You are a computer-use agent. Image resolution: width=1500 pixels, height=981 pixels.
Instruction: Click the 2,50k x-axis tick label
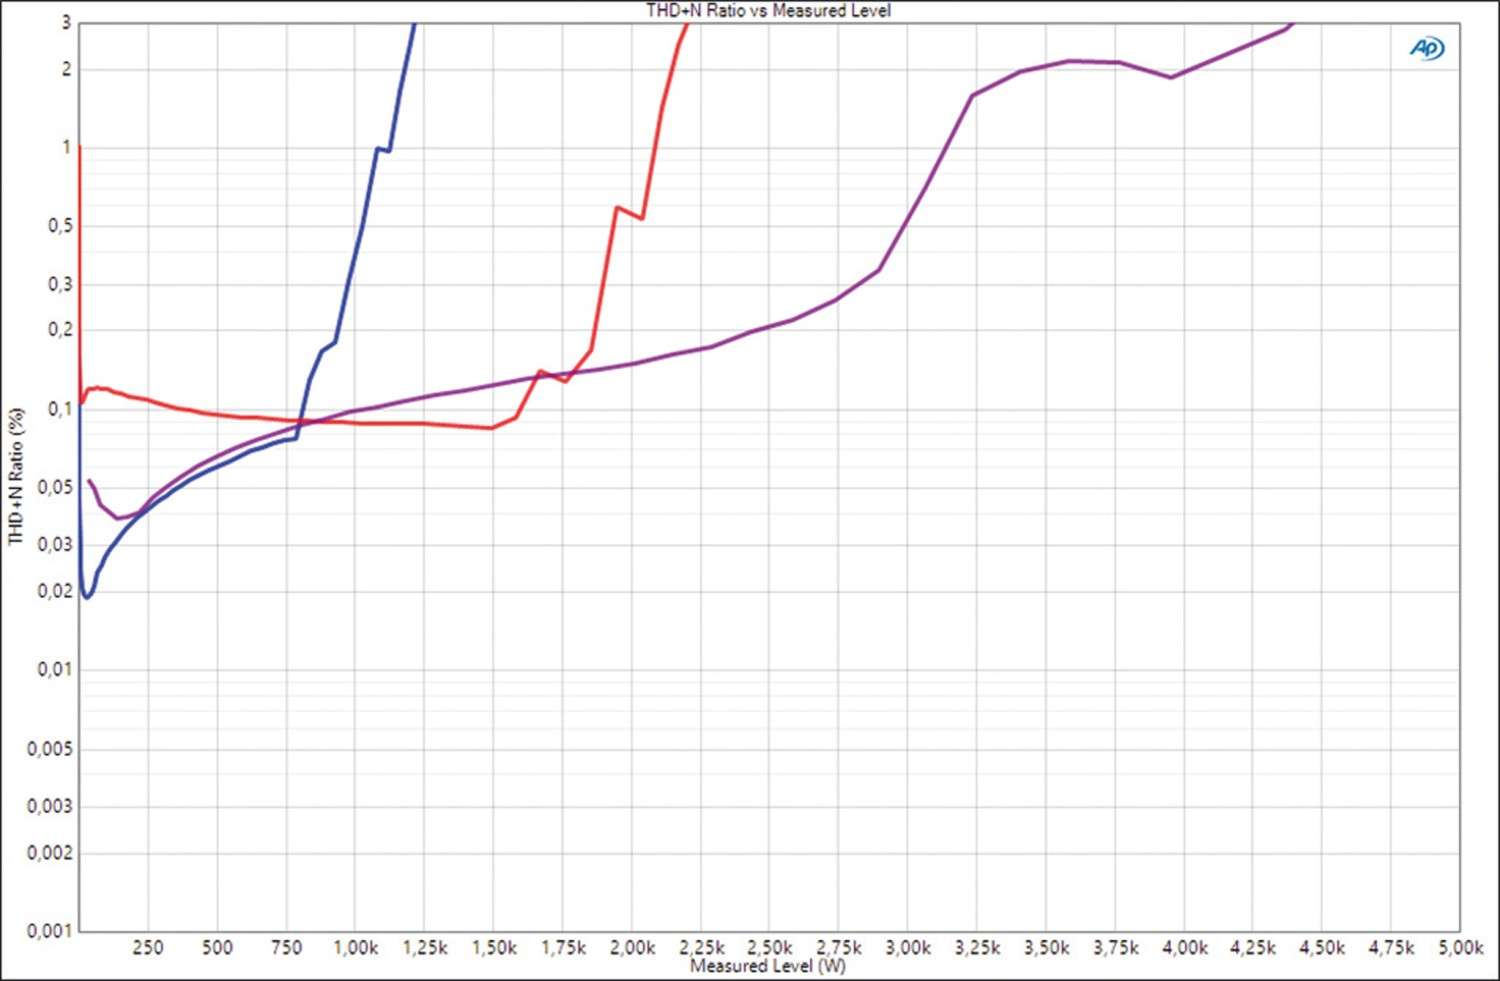770,947
